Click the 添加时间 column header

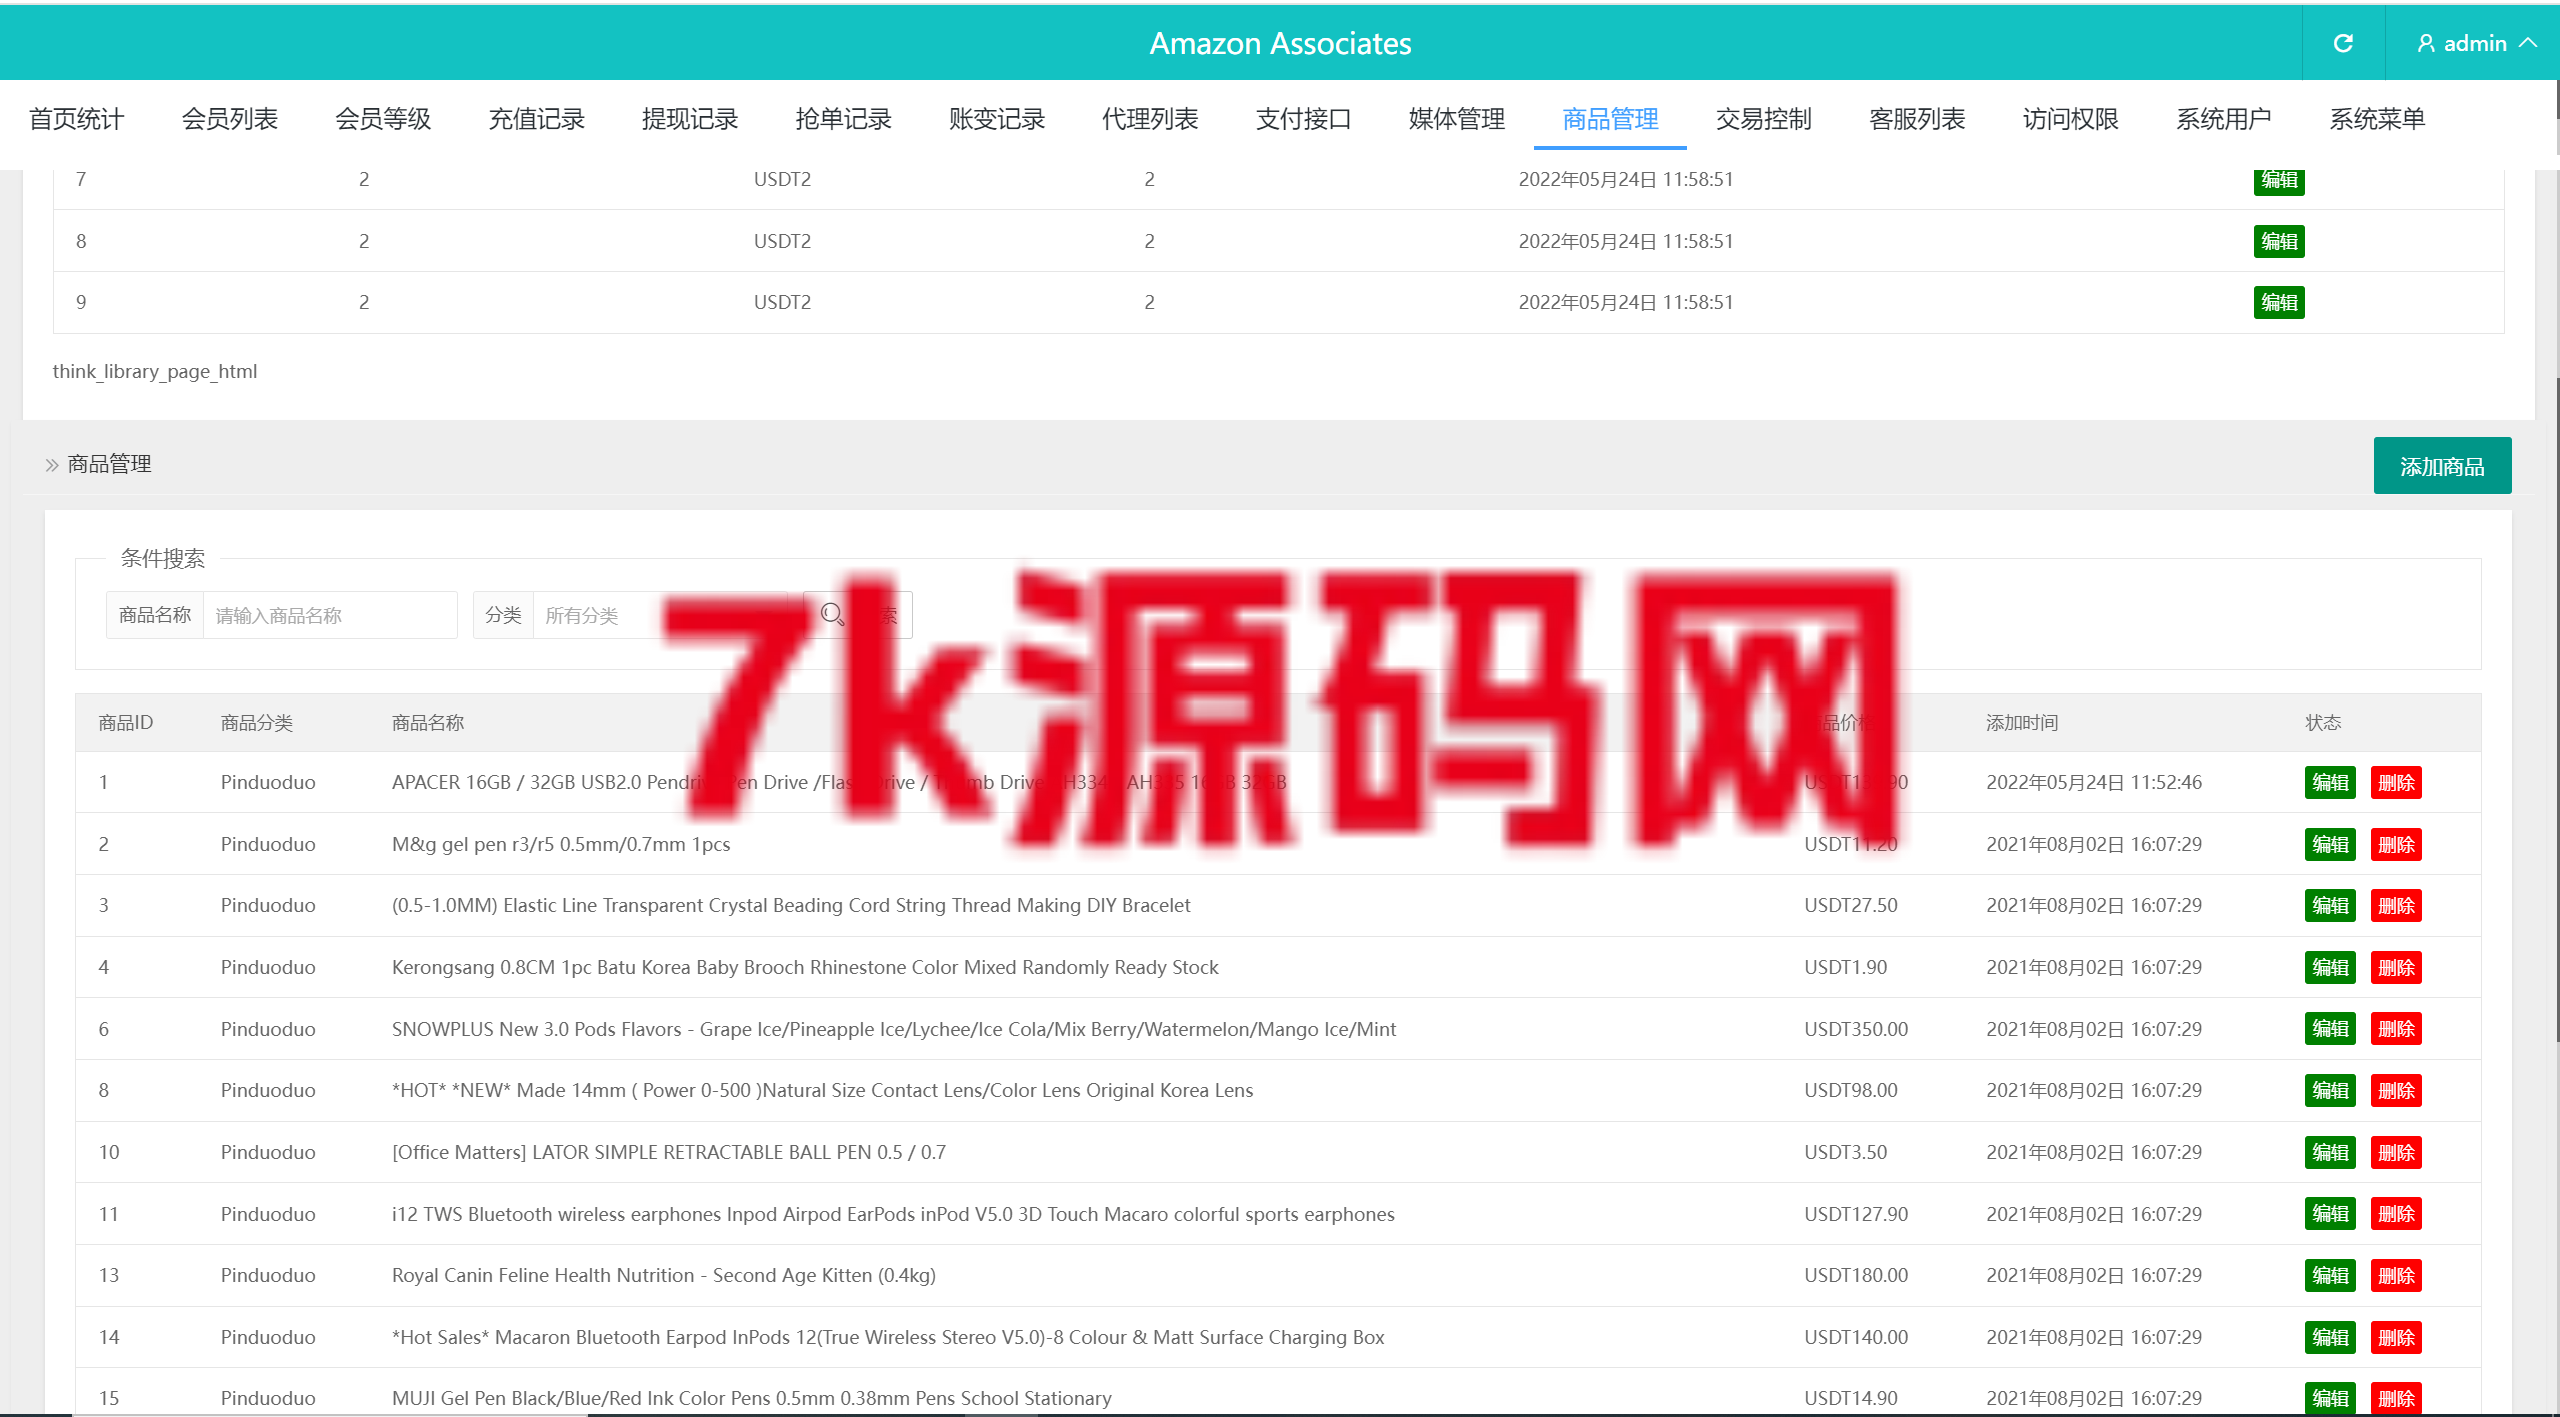pyautogui.click(x=2022, y=722)
